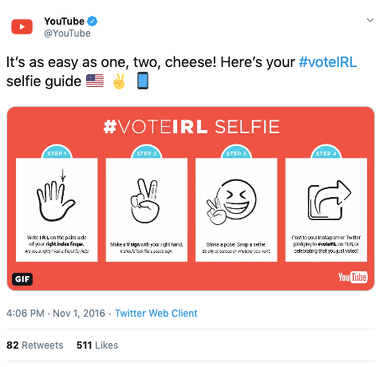This screenshot has height=367, width=379.
Task: Click the American flag emoji
Action: (x=95, y=81)
